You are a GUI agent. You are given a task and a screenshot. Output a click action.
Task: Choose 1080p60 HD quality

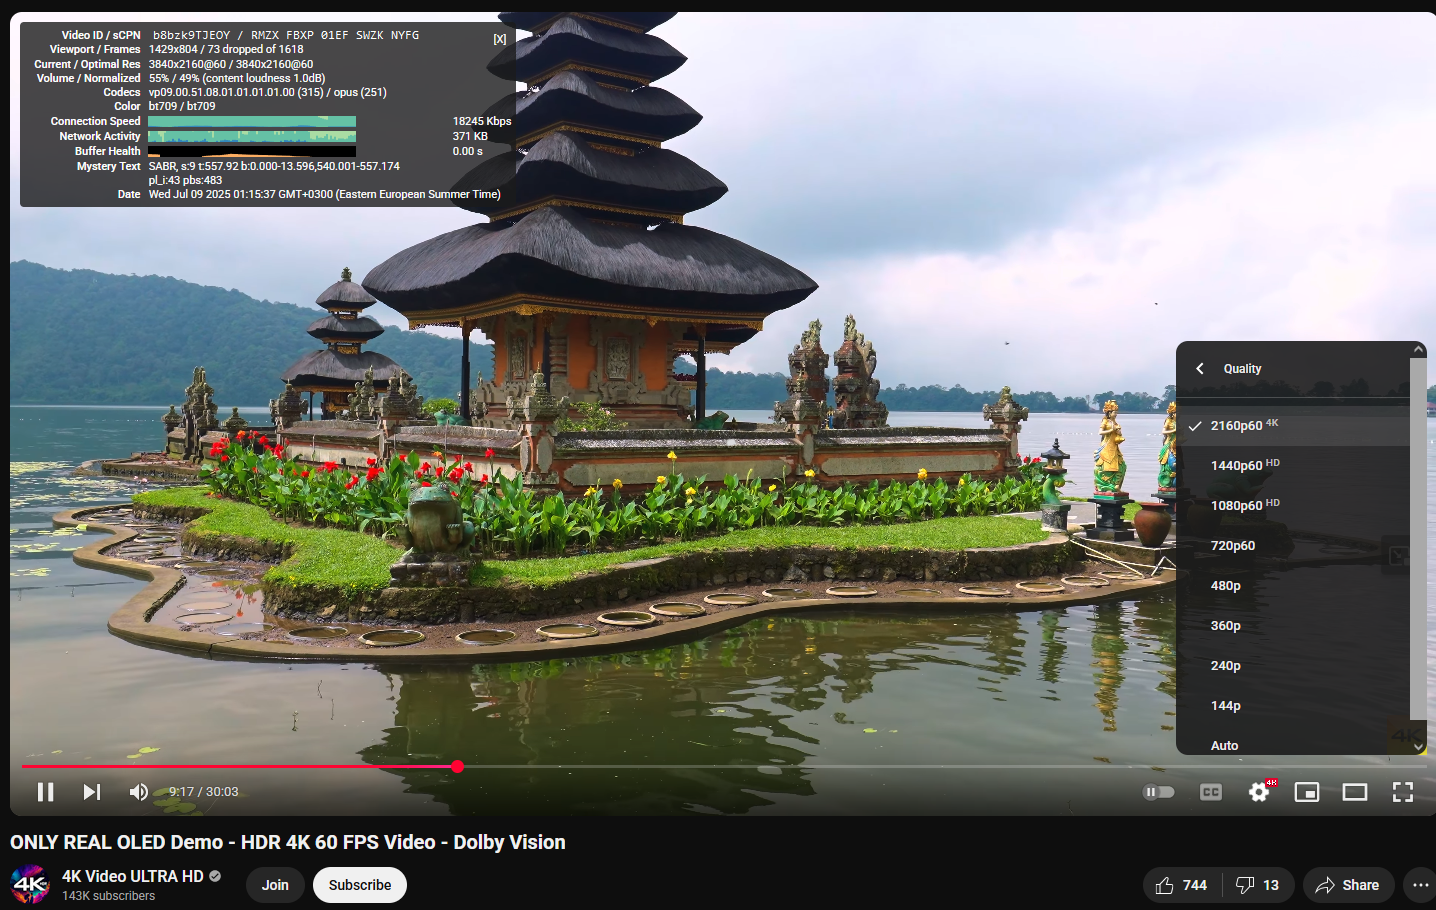(1293, 506)
